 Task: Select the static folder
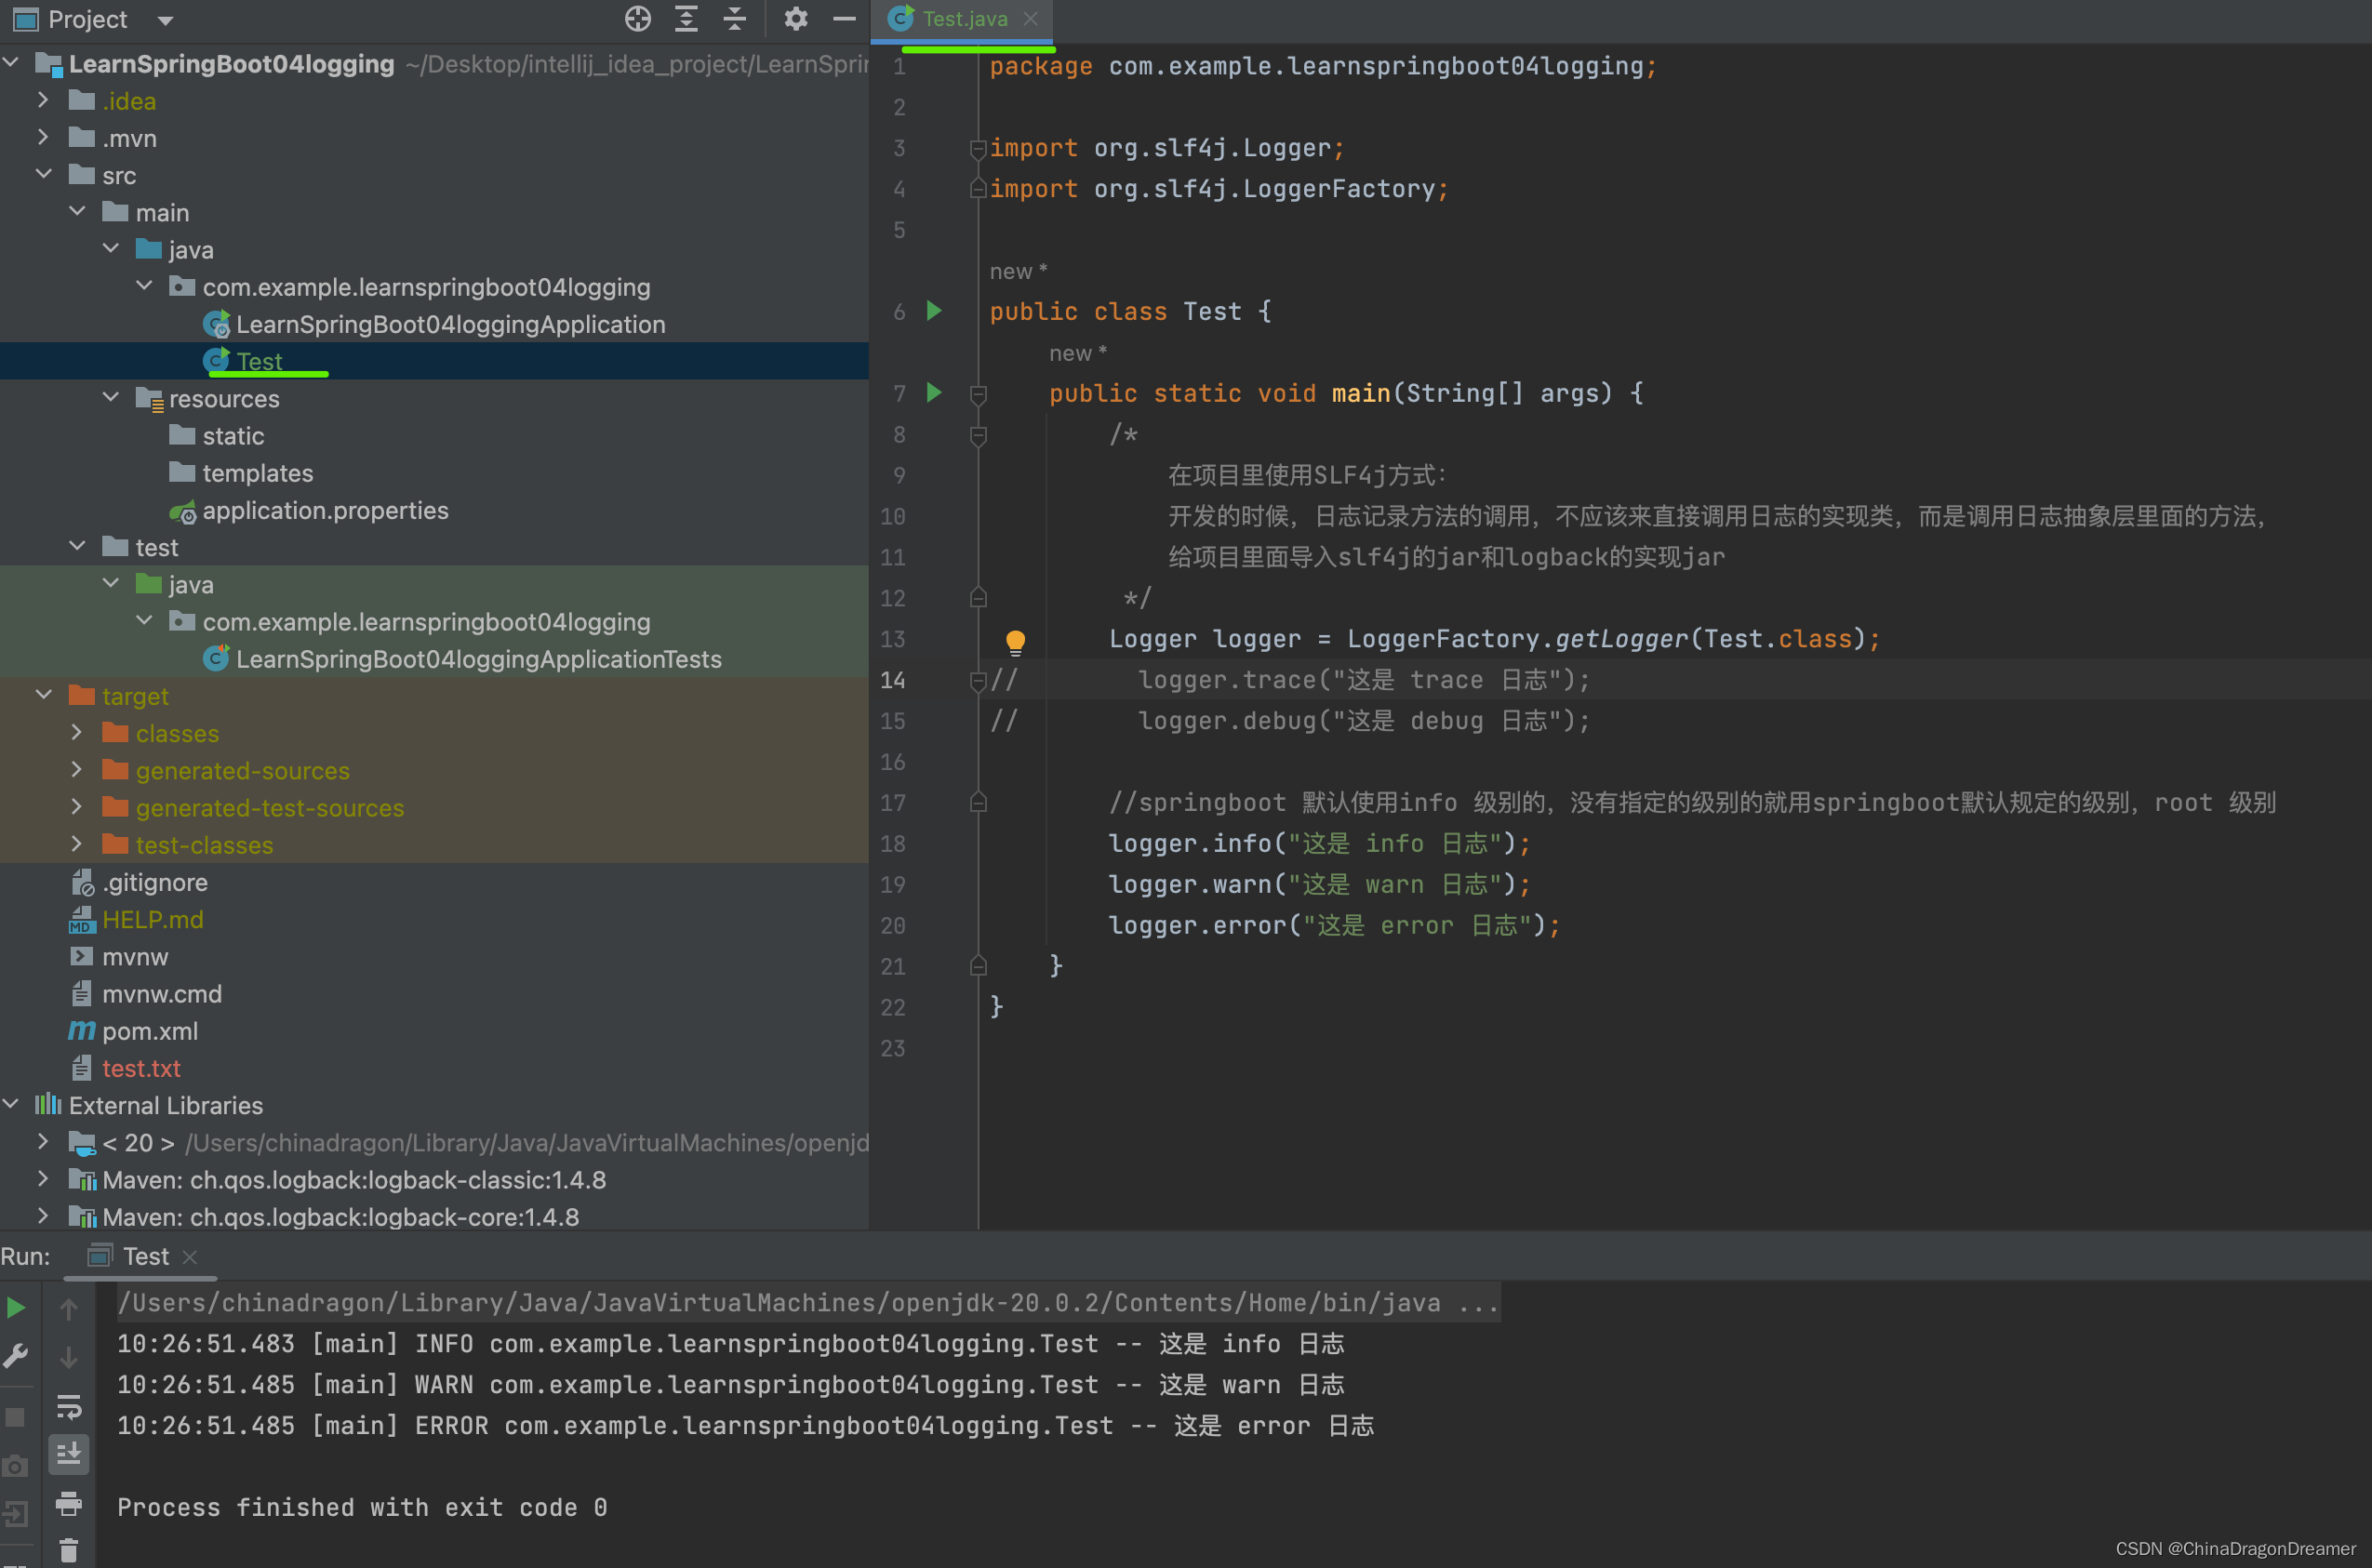(232, 436)
